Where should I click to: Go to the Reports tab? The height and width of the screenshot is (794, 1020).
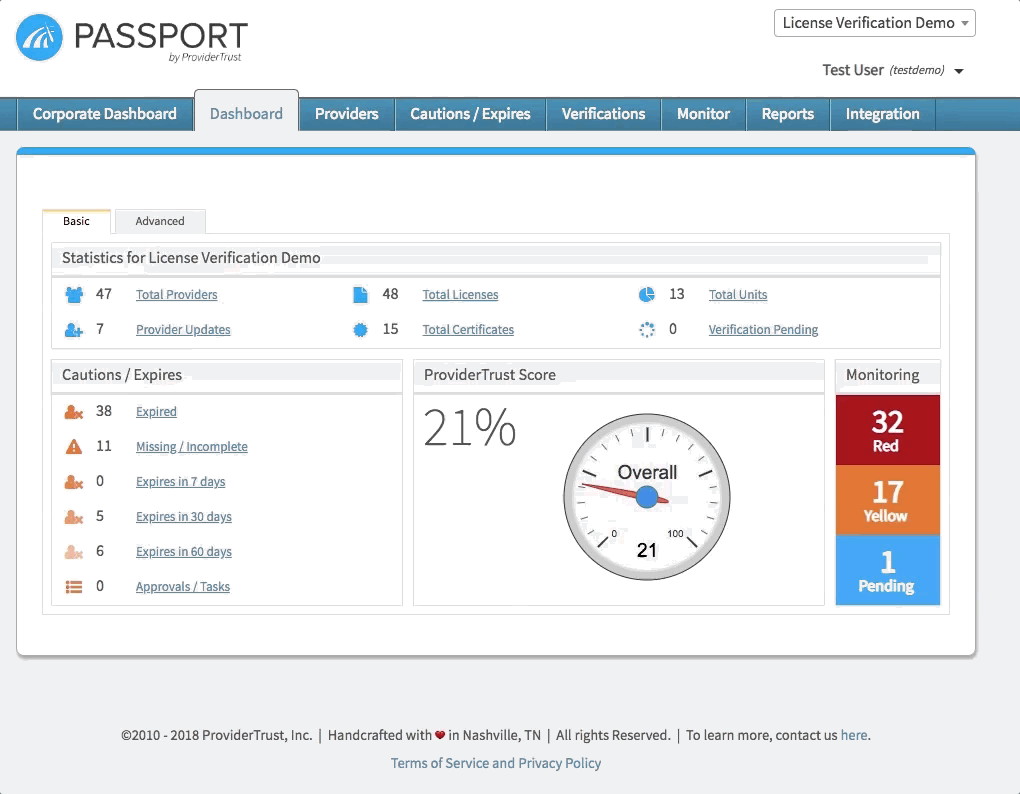click(x=788, y=114)
